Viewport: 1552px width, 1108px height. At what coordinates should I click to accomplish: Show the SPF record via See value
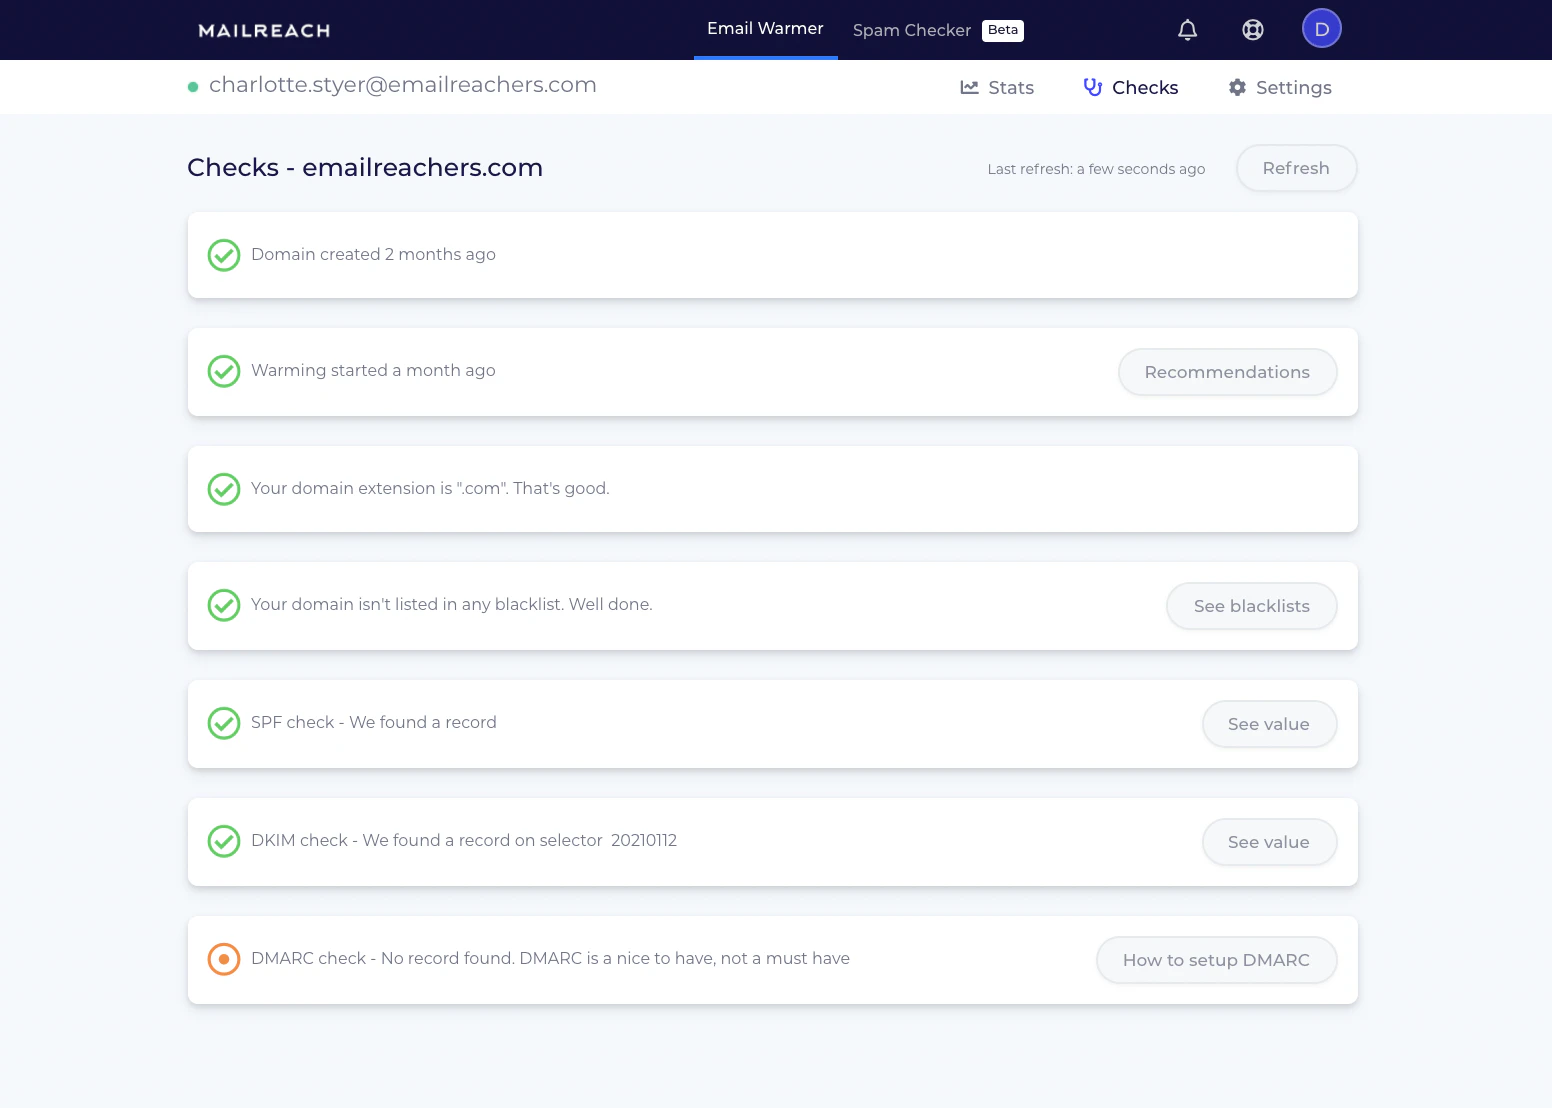[1269, 723]
